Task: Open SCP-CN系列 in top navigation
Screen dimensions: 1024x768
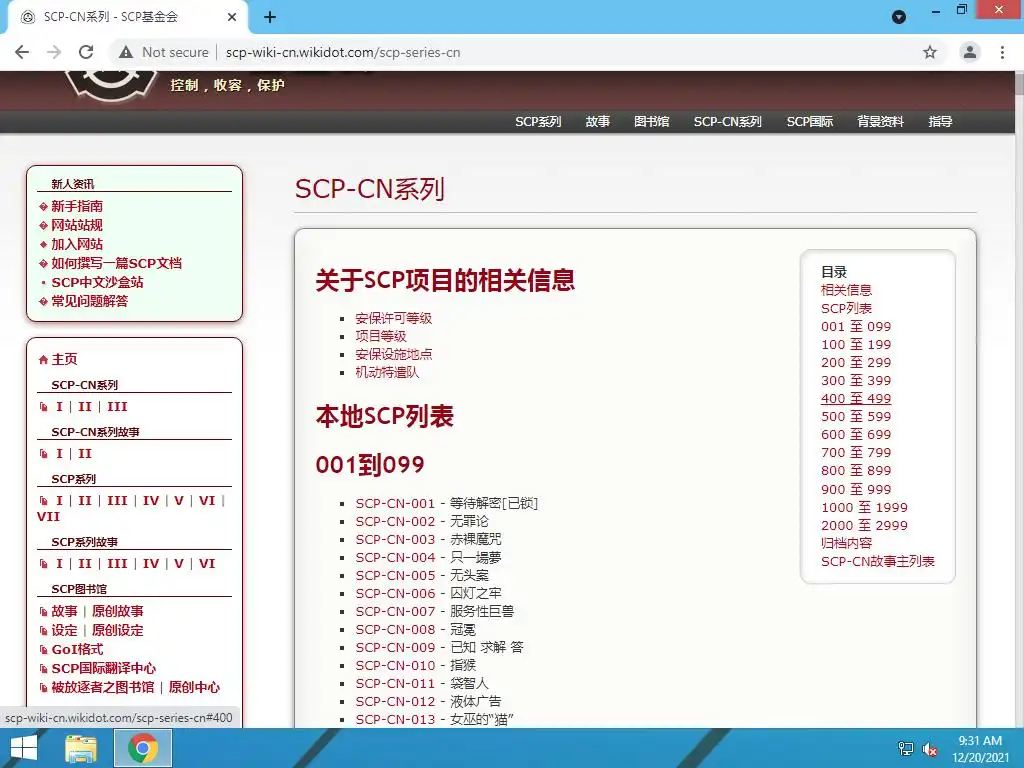Action: tap(728, 121)
